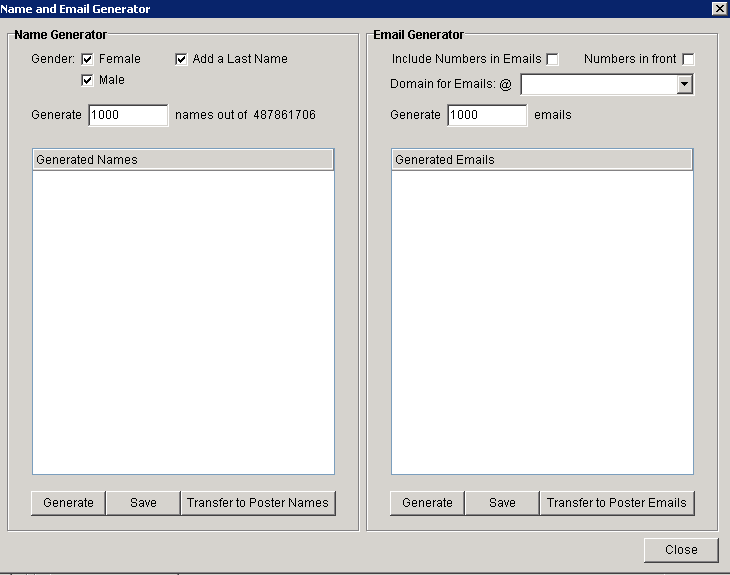Image resolution: width=730 pixels, height=575 pixels.
Task: Click the names count field showing 1000
Action: point(128,115)
